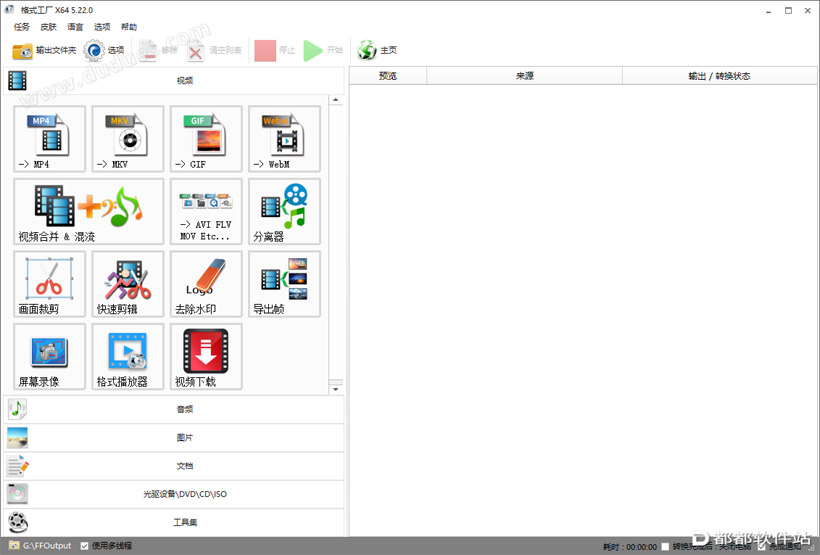
Task: Launch the 画面裁剪 crop tool
Action: point(49,284)
